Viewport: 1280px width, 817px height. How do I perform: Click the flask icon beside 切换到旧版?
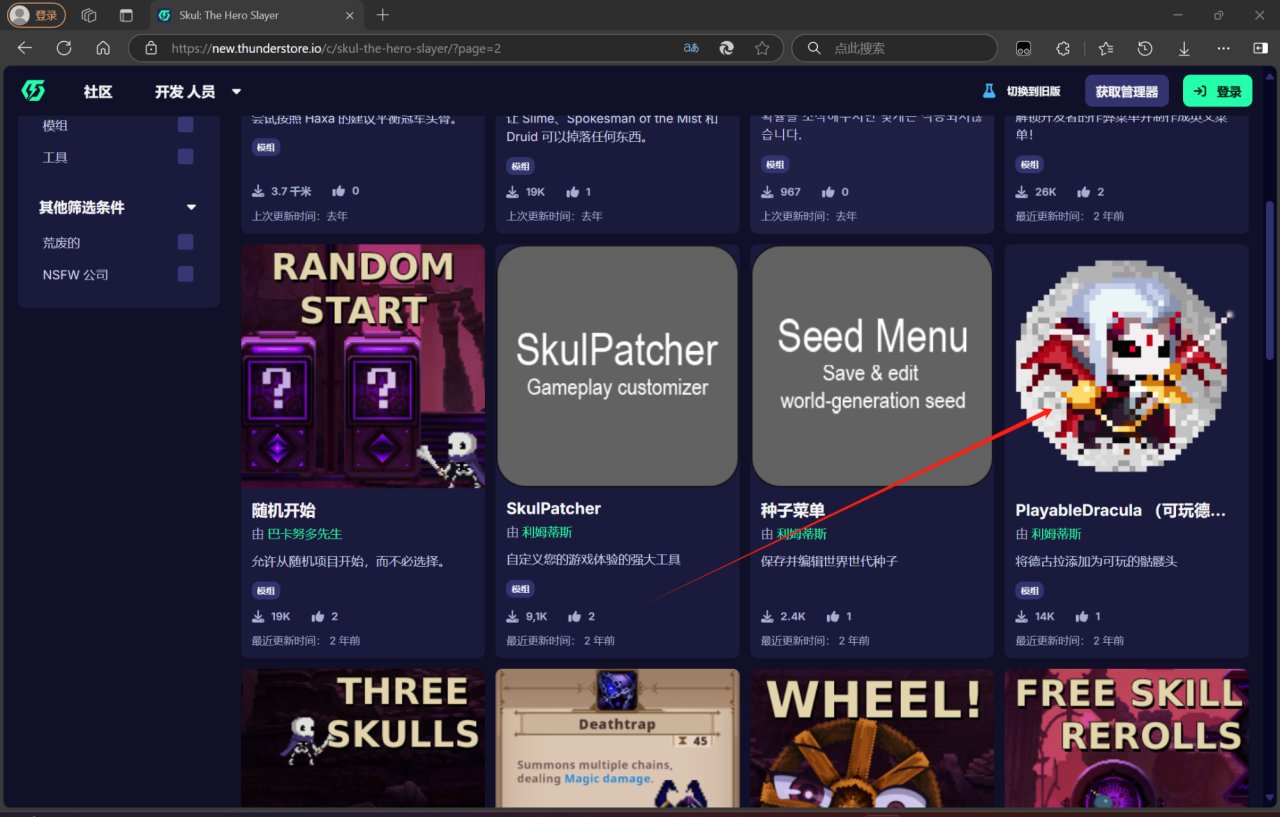(989, 91)
